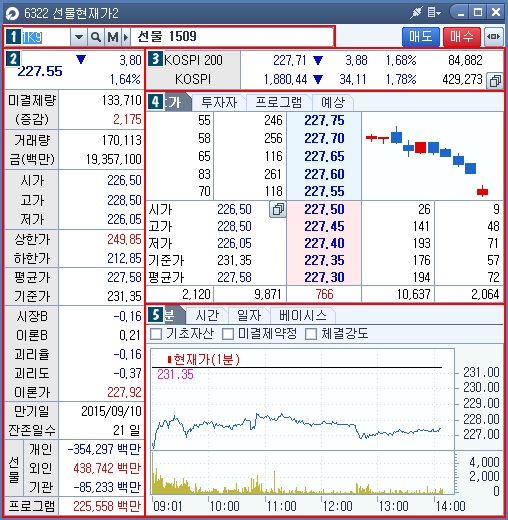Switch to the 베이시스 tab
This screenshot has height=520, width=508.
click(302, 315)
